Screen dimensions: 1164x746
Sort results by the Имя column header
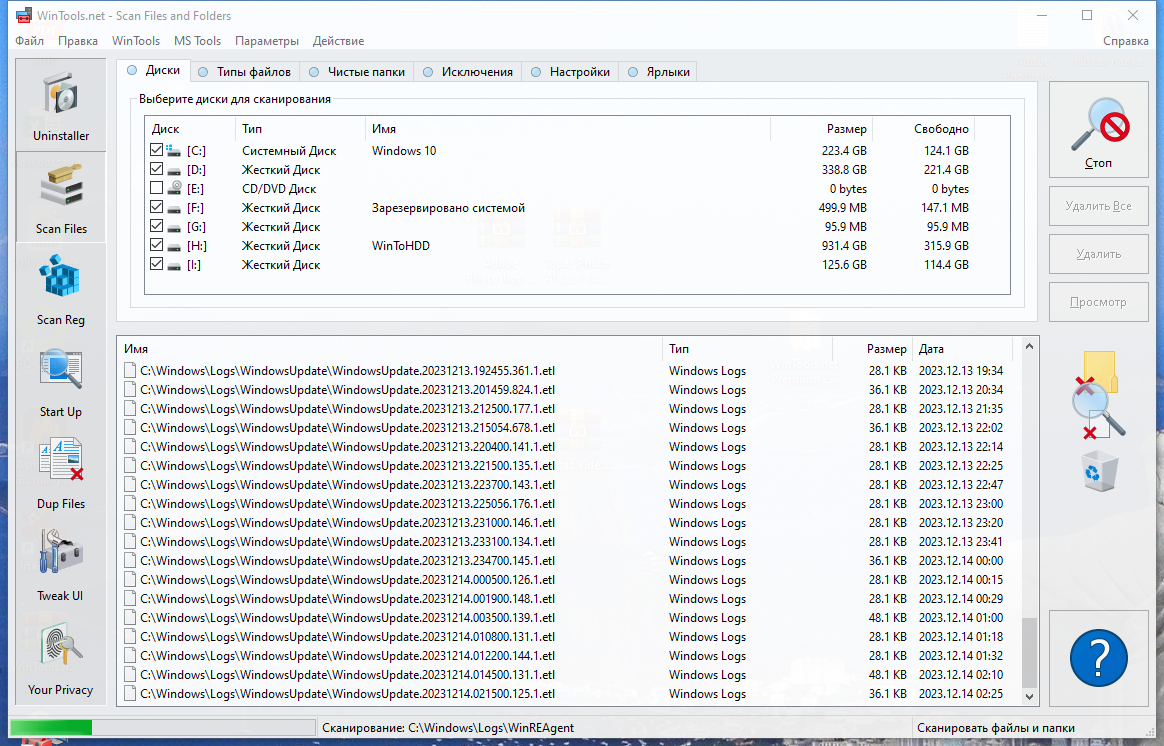point(390,349)
